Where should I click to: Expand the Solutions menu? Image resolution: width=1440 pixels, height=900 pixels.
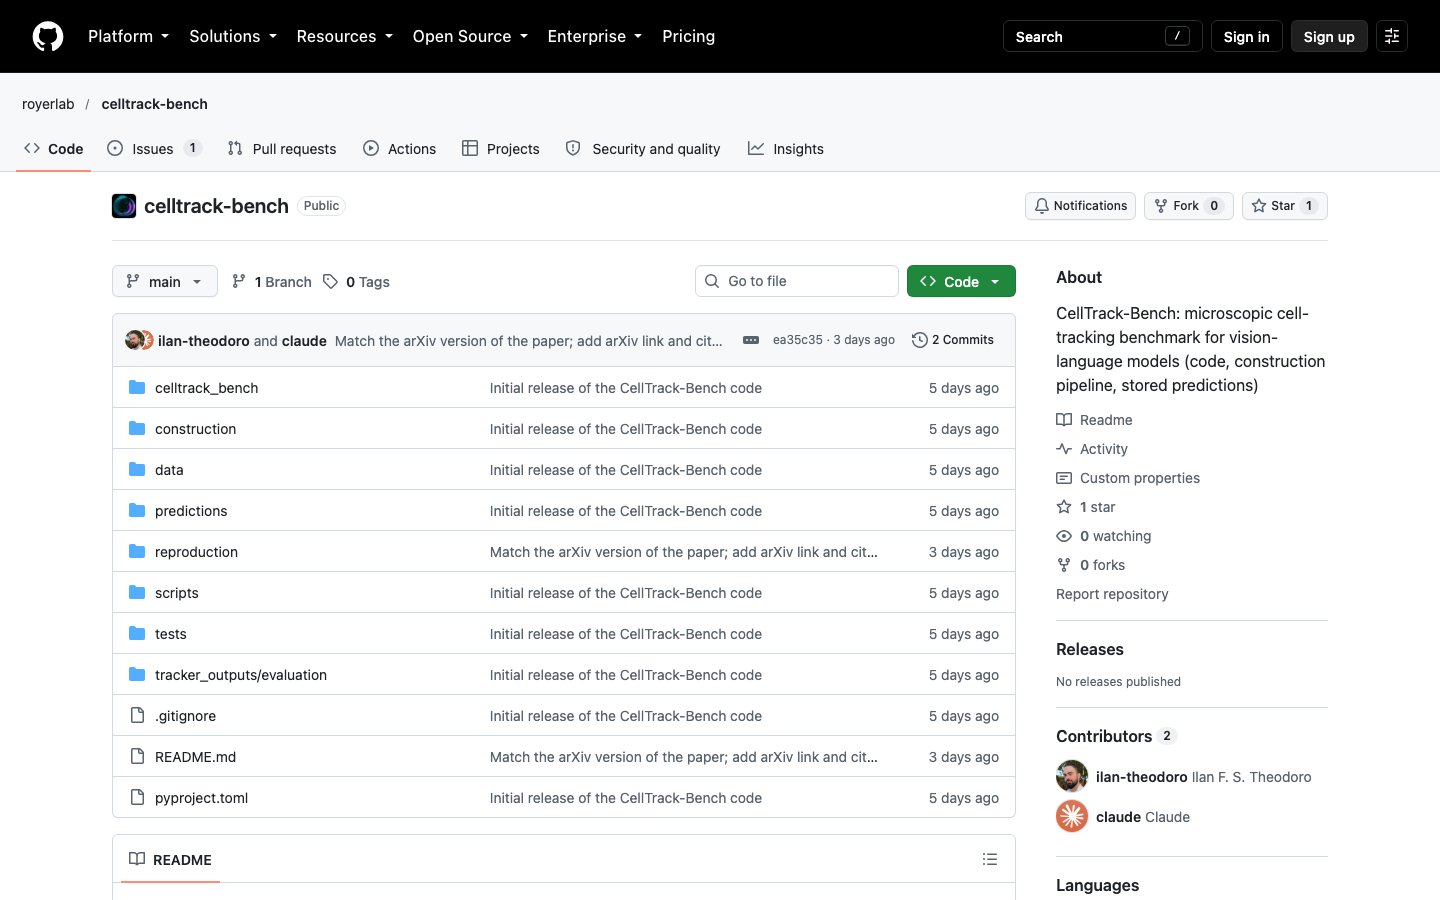[233, 36]
